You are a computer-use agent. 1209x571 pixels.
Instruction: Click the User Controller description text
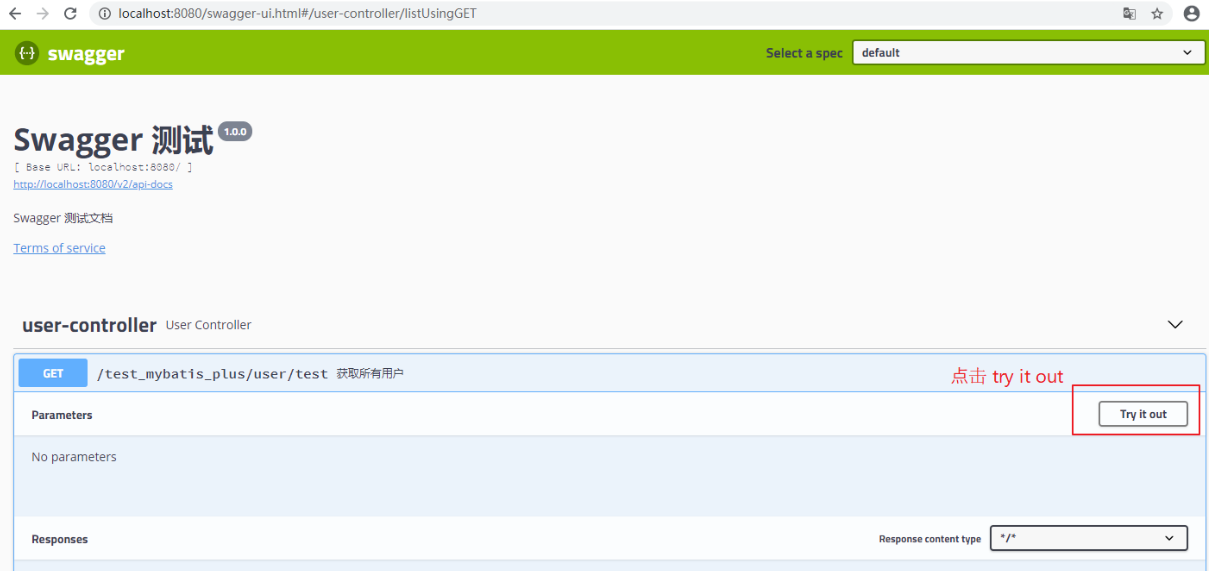[209, 325]
